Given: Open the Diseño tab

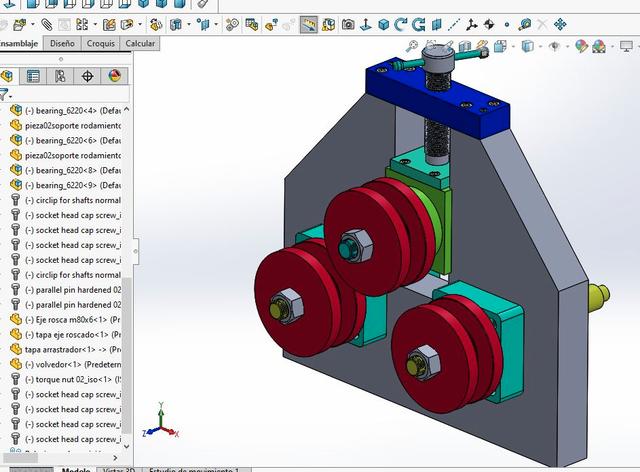Looking at the screenshot, I should (62, 43).
